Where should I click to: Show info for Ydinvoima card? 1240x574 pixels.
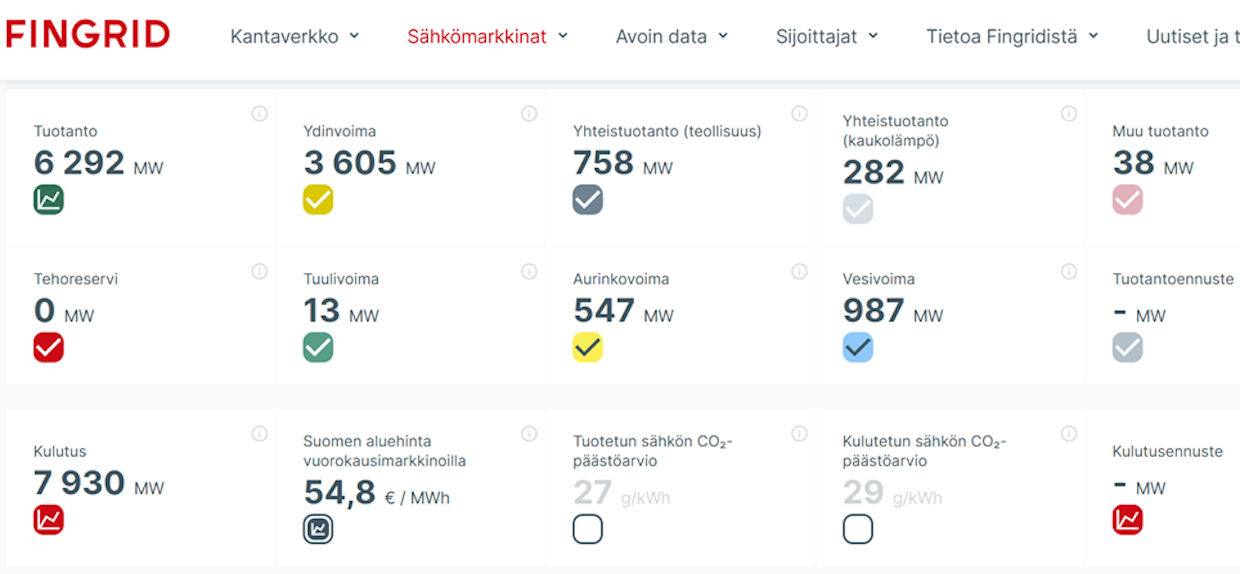(529, 114)
